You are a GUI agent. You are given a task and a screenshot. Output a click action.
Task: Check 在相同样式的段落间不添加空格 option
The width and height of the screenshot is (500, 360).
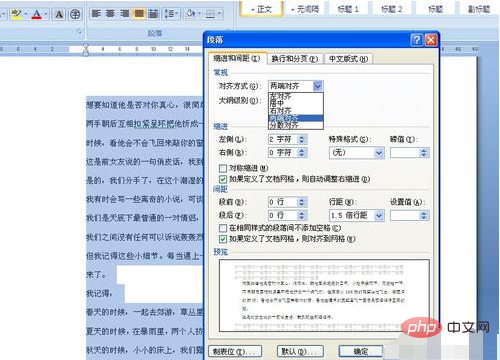(223, 228)
